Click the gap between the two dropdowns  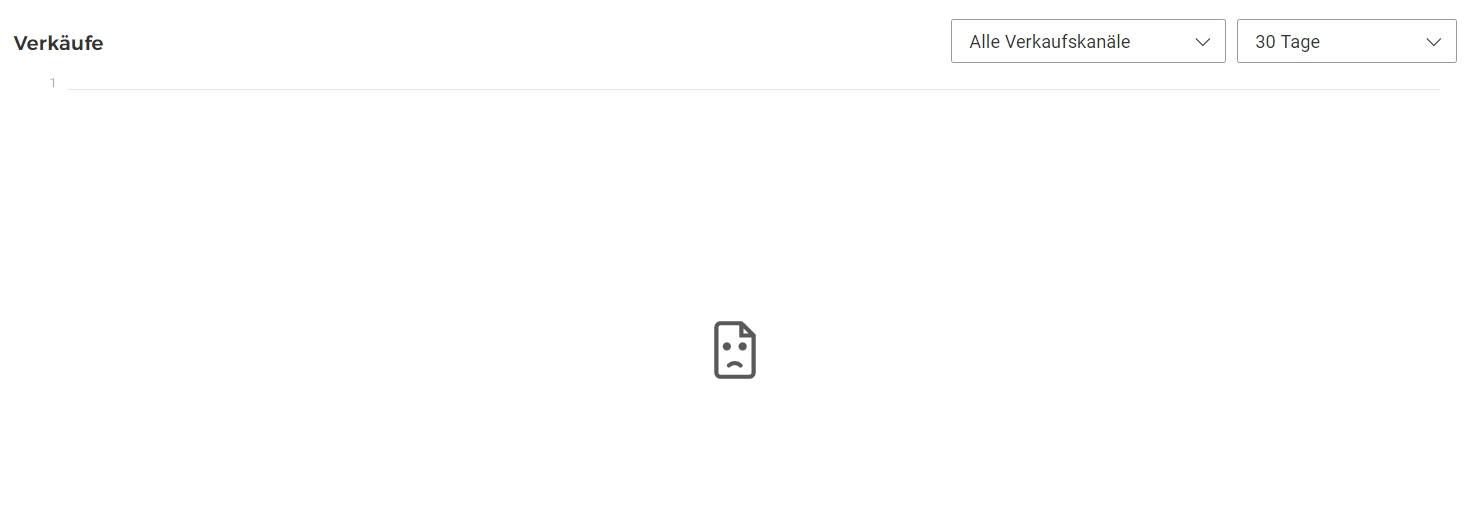point(1231,41)
